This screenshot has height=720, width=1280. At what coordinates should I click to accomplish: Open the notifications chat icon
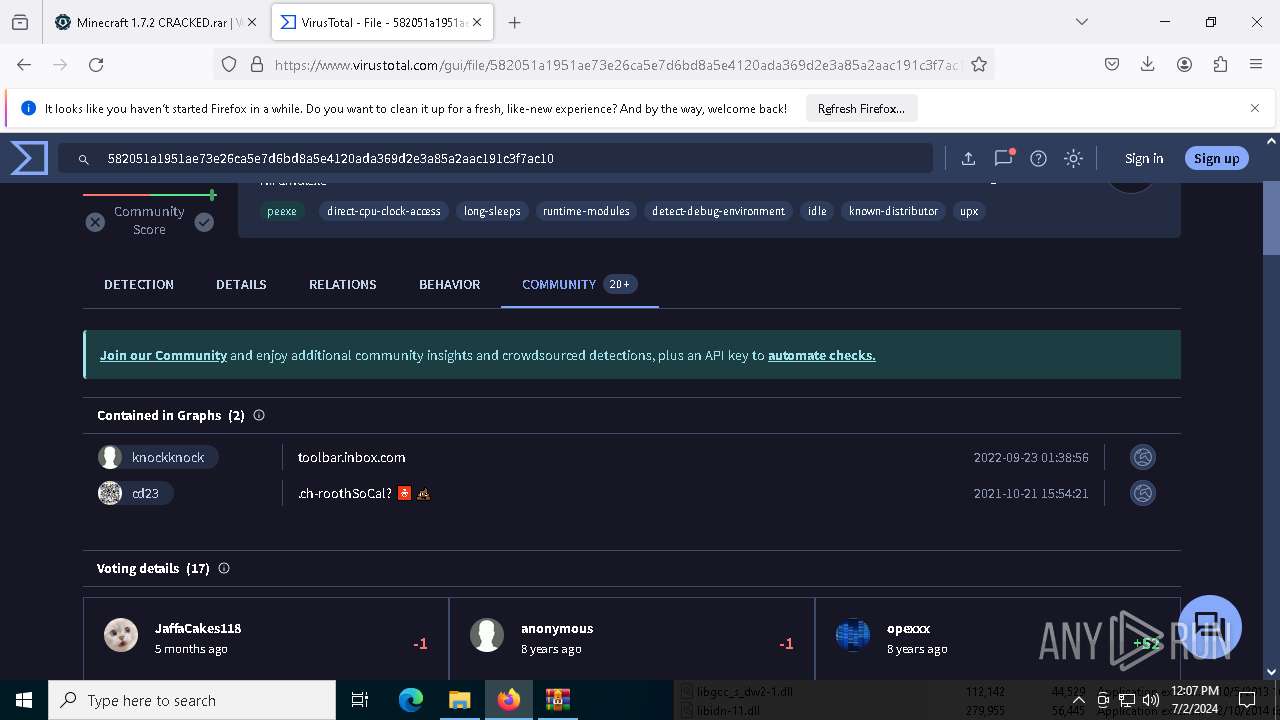coord(1003,158)
